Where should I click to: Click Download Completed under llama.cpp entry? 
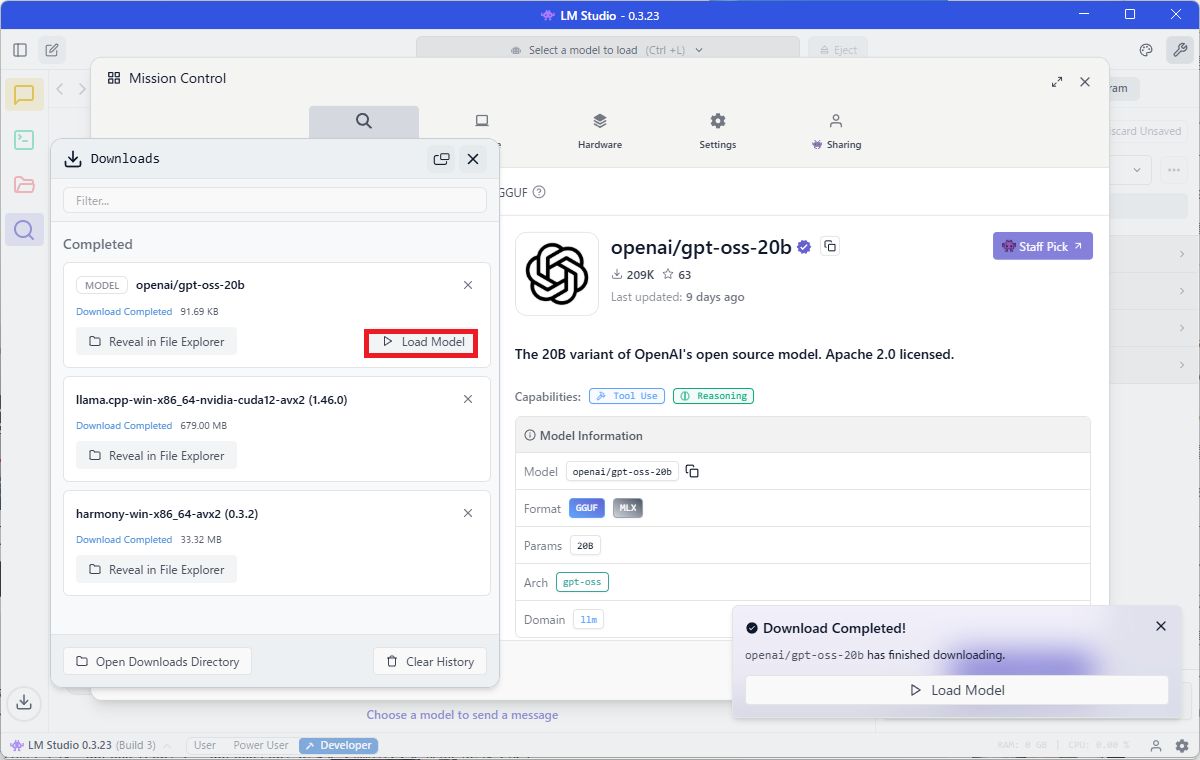click(124, 426)
